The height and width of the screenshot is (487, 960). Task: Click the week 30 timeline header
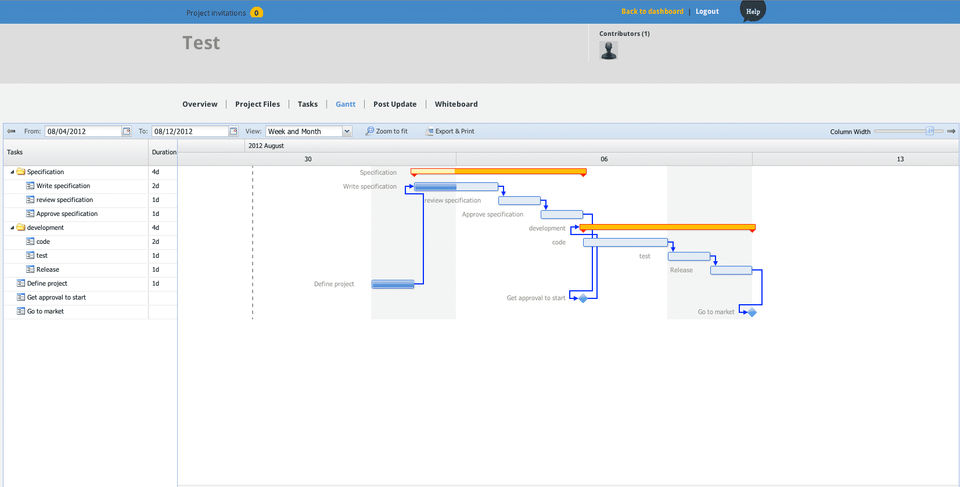coord(308,159)
